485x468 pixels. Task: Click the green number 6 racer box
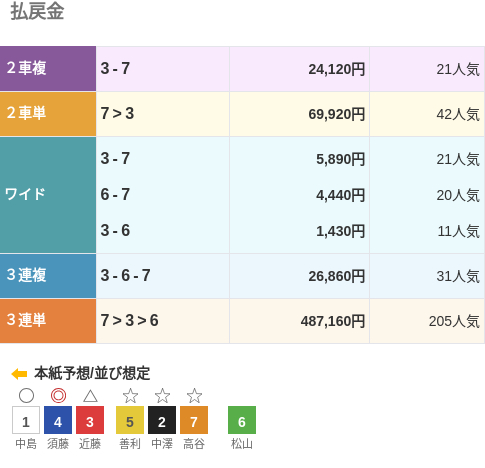pos(242,420)
